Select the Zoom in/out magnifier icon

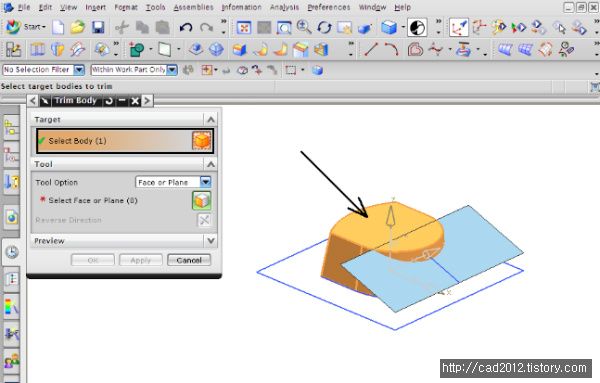(304, 27)
